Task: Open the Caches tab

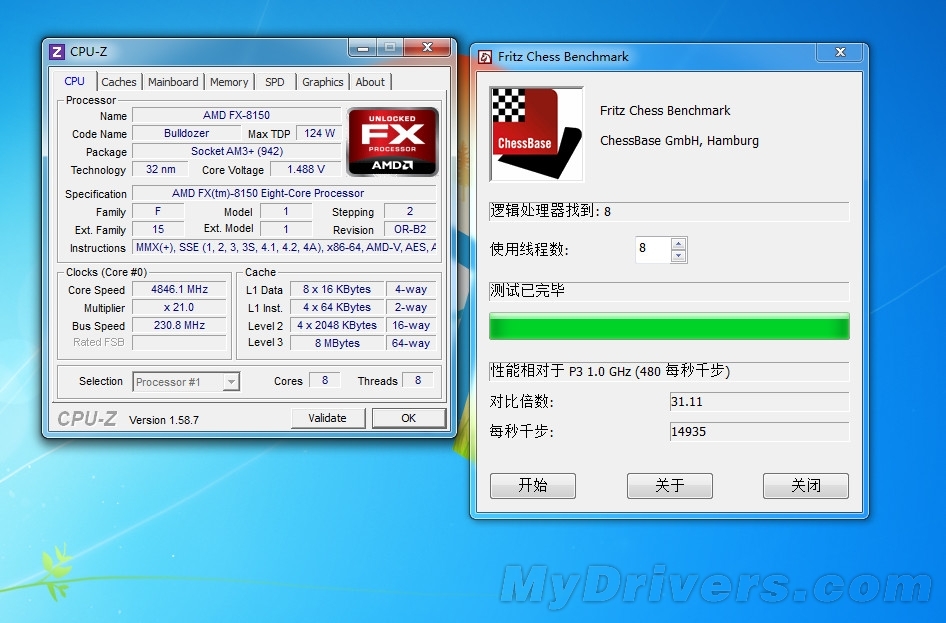Action: [x=118, y=82]
